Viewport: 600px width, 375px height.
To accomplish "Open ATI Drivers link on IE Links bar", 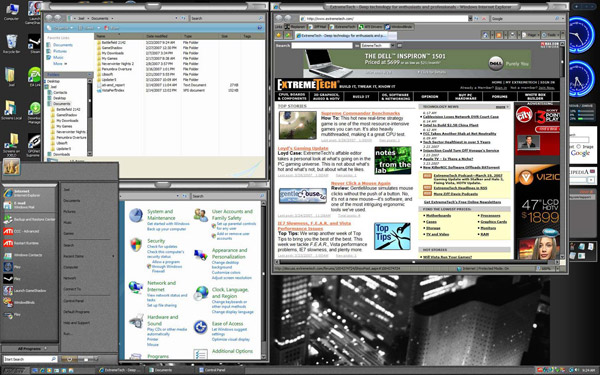I will click(370, 27).
